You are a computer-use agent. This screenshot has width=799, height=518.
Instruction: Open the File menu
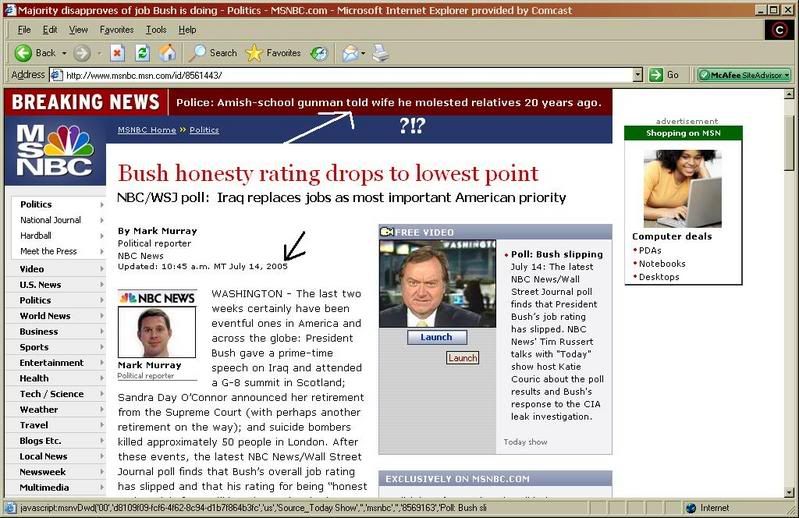[24, 30]
